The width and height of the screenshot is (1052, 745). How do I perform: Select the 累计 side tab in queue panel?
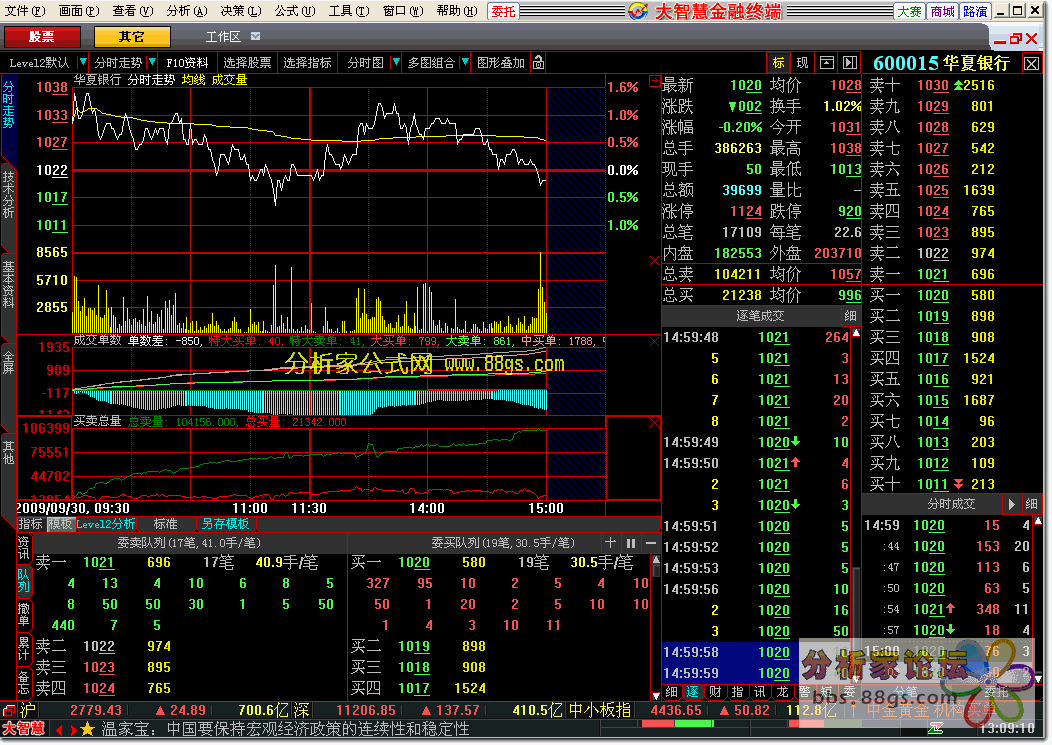click(23, 648)
